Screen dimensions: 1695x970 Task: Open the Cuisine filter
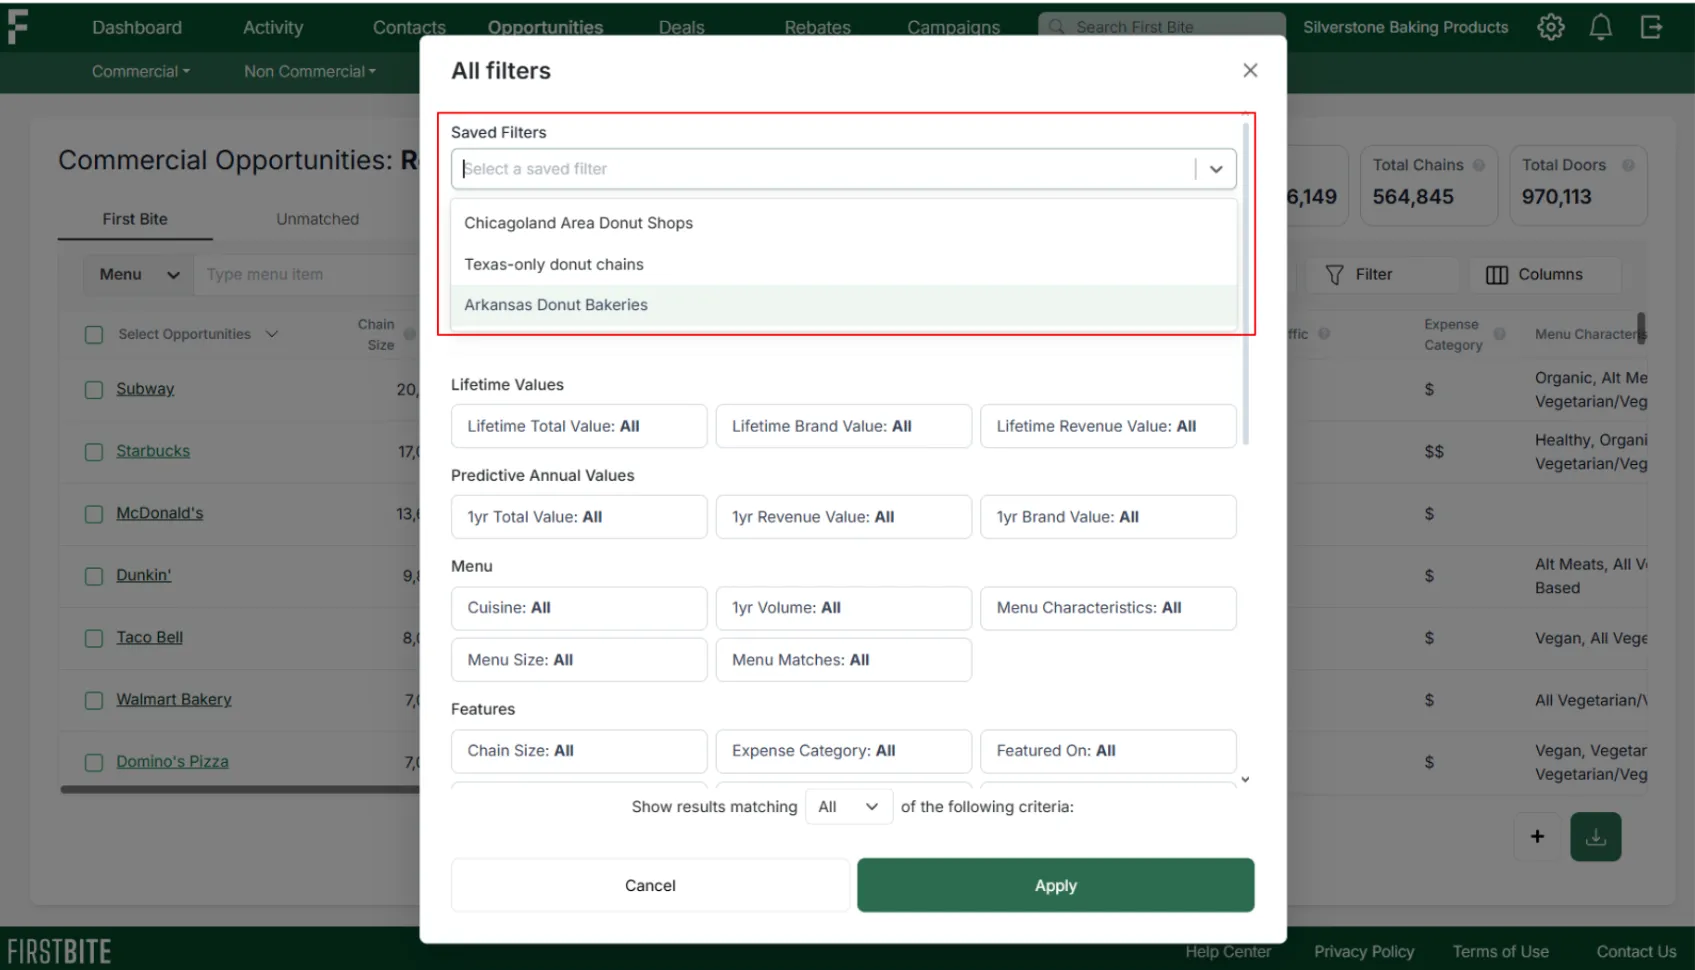pos(579,608)
